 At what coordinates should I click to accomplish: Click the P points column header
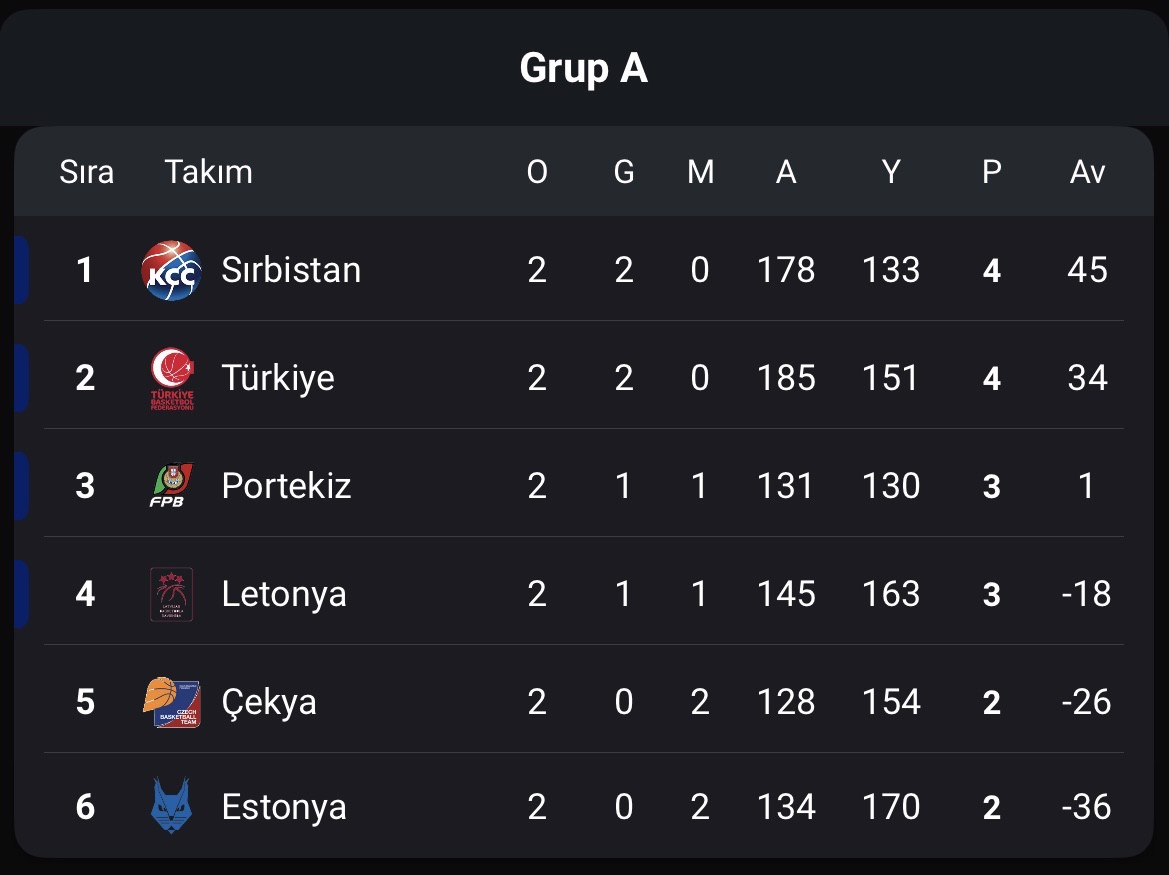click(x=992, y=172)
